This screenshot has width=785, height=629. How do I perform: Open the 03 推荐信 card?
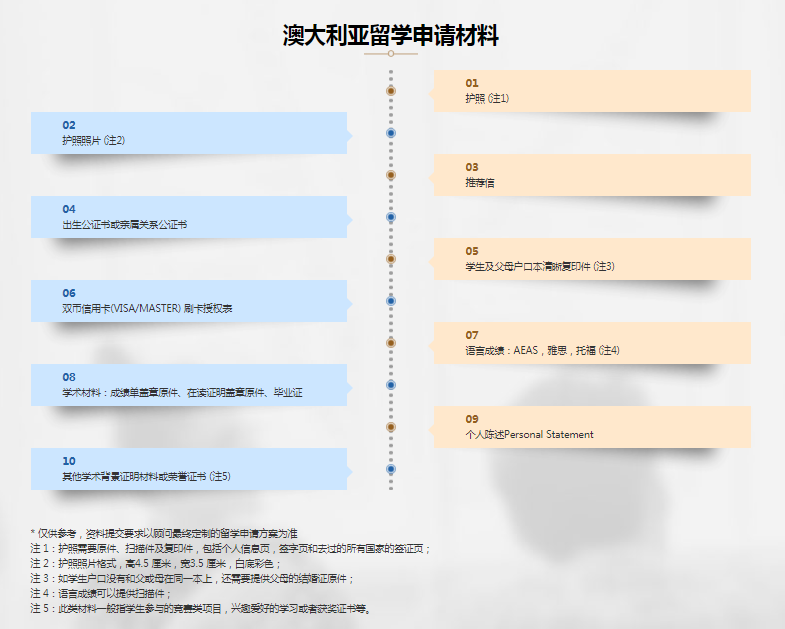click(592, 175)
